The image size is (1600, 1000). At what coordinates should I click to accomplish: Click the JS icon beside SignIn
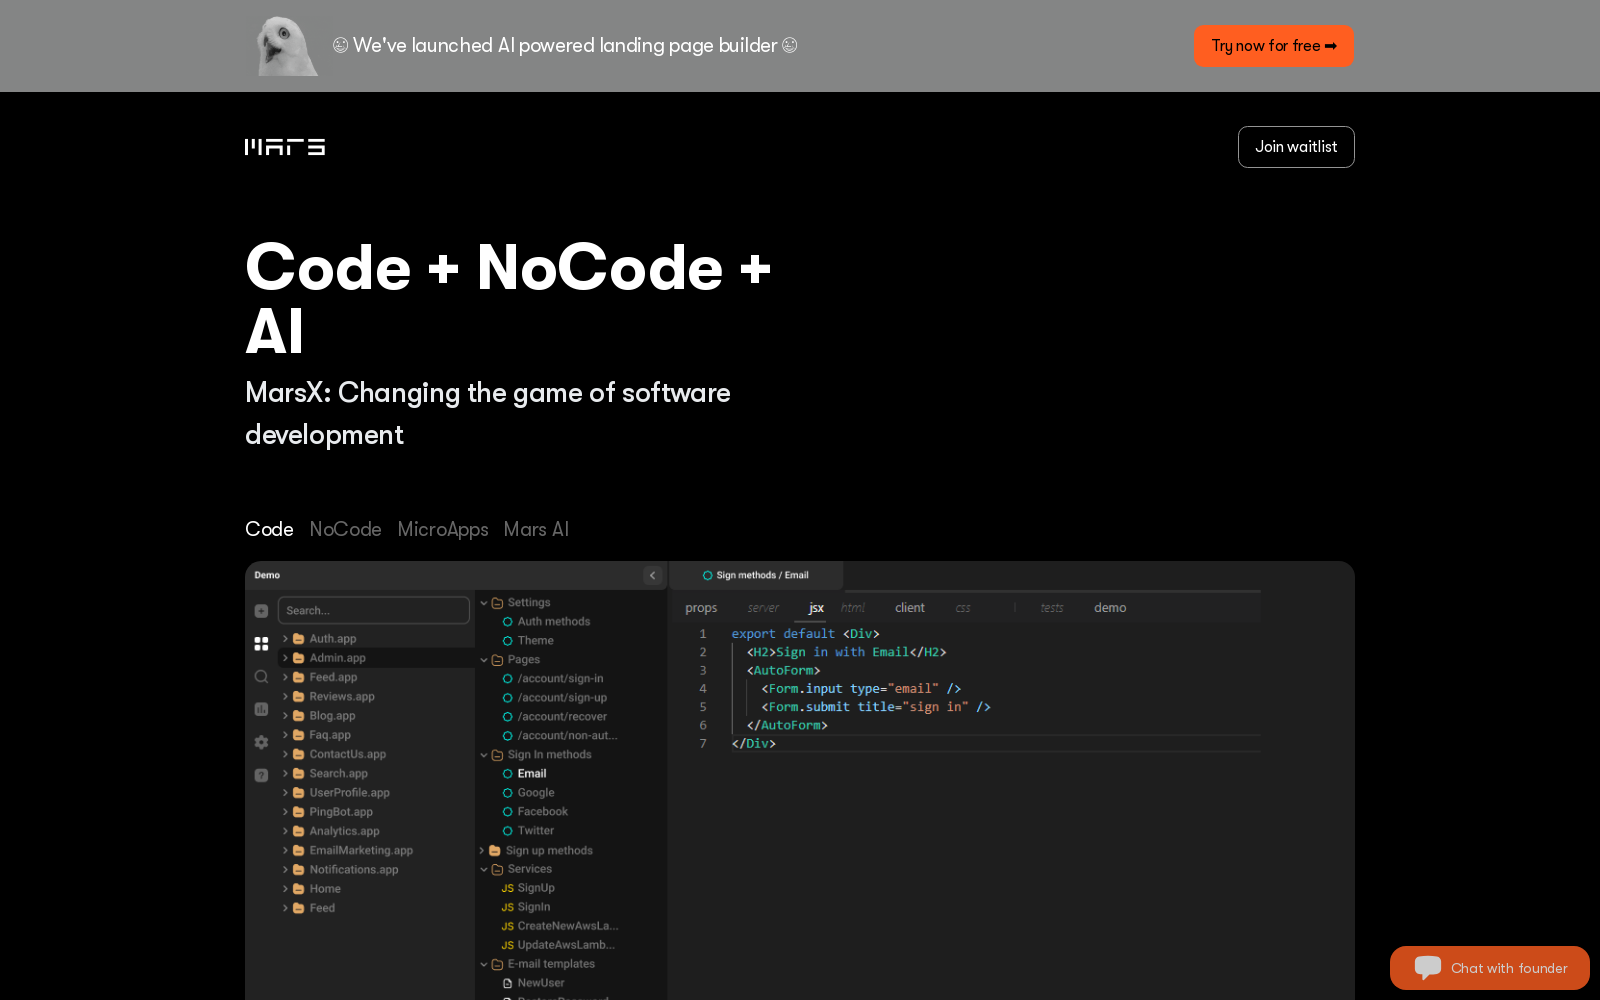[508, 907]
